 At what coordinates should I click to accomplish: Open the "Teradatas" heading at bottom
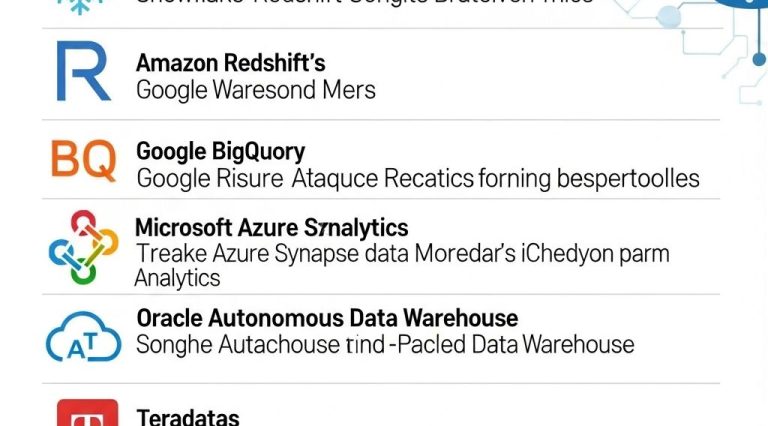coord(187,417)
